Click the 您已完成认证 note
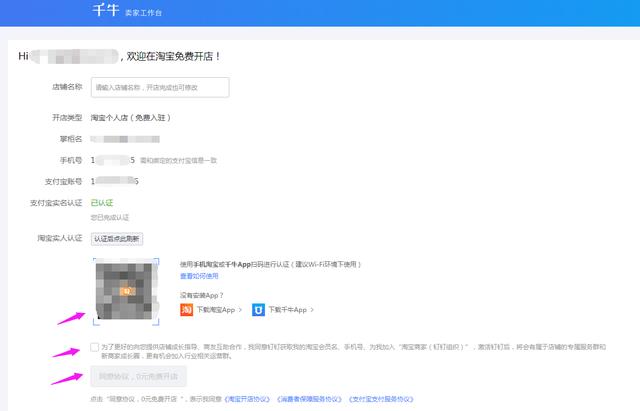The height and width of the screenshot is (411, 640). (110, 218)
